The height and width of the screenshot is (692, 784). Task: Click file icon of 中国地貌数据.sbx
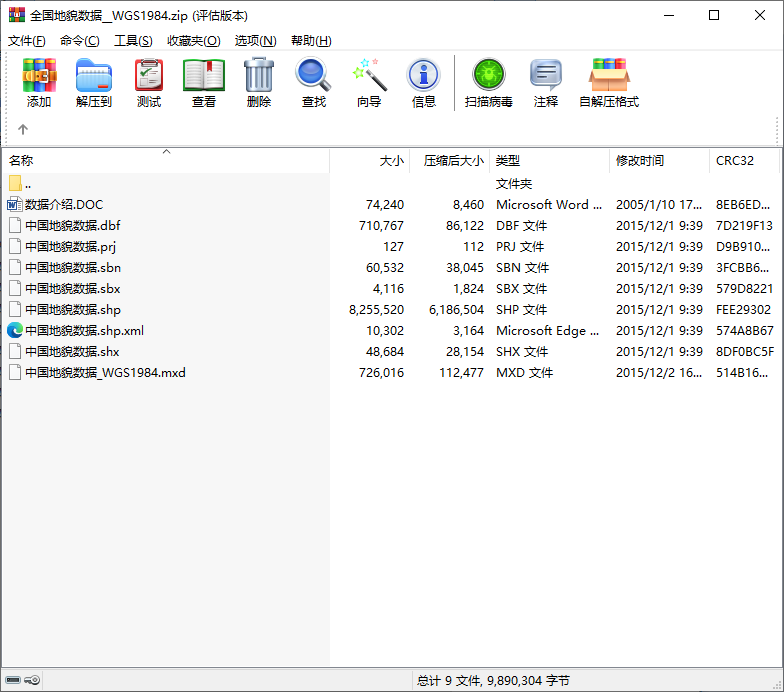[15, 288]
